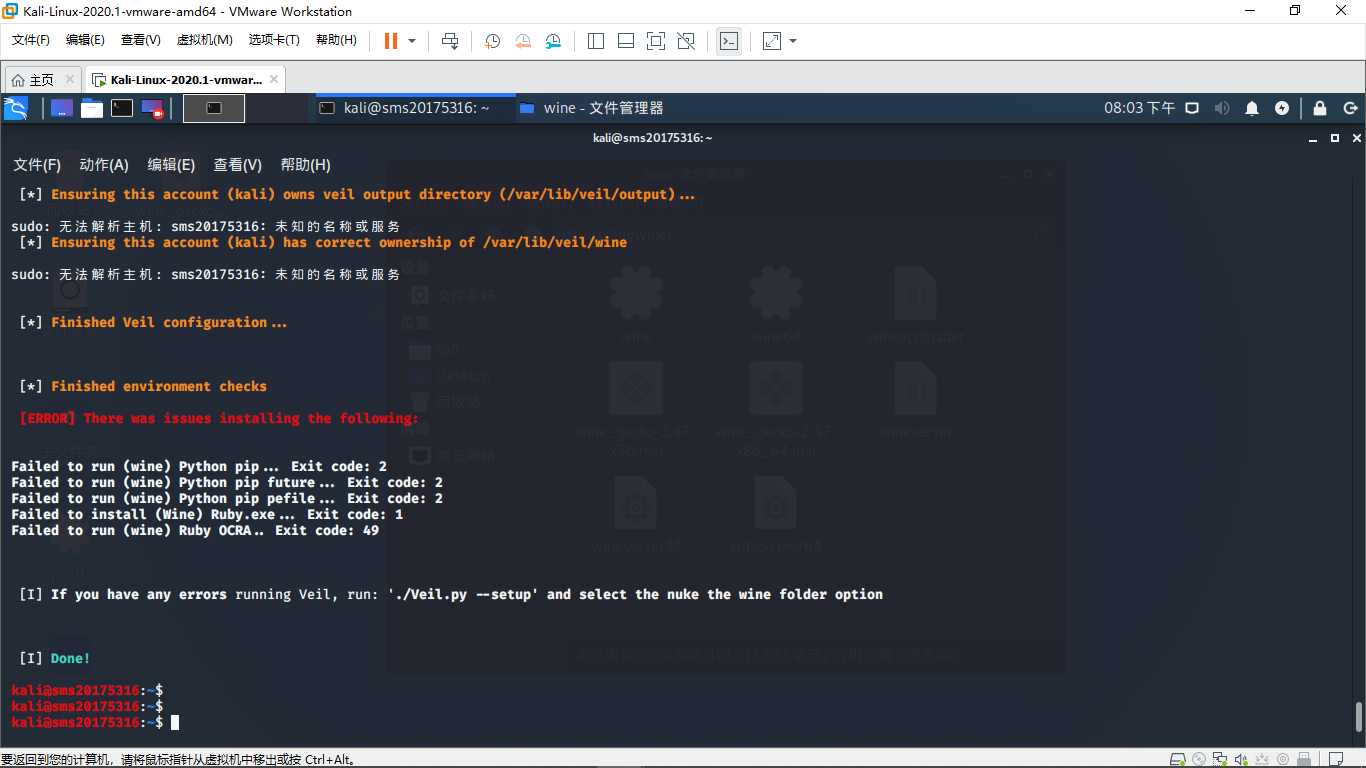
Task: Click the sound card status icon
Action: (x=1241, y=760)
